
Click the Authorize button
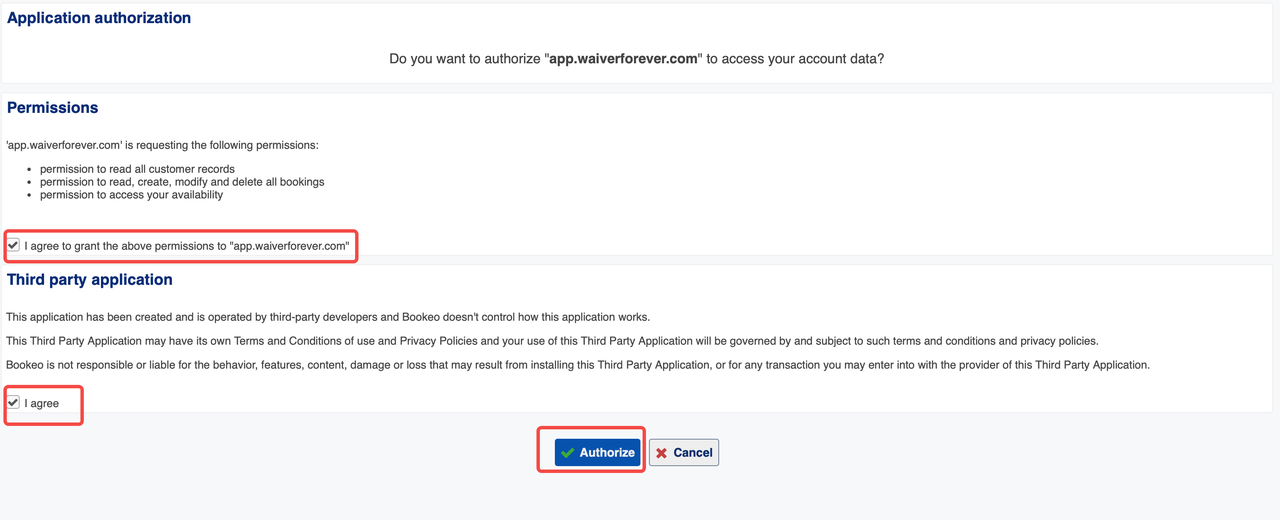click(597, 452)
